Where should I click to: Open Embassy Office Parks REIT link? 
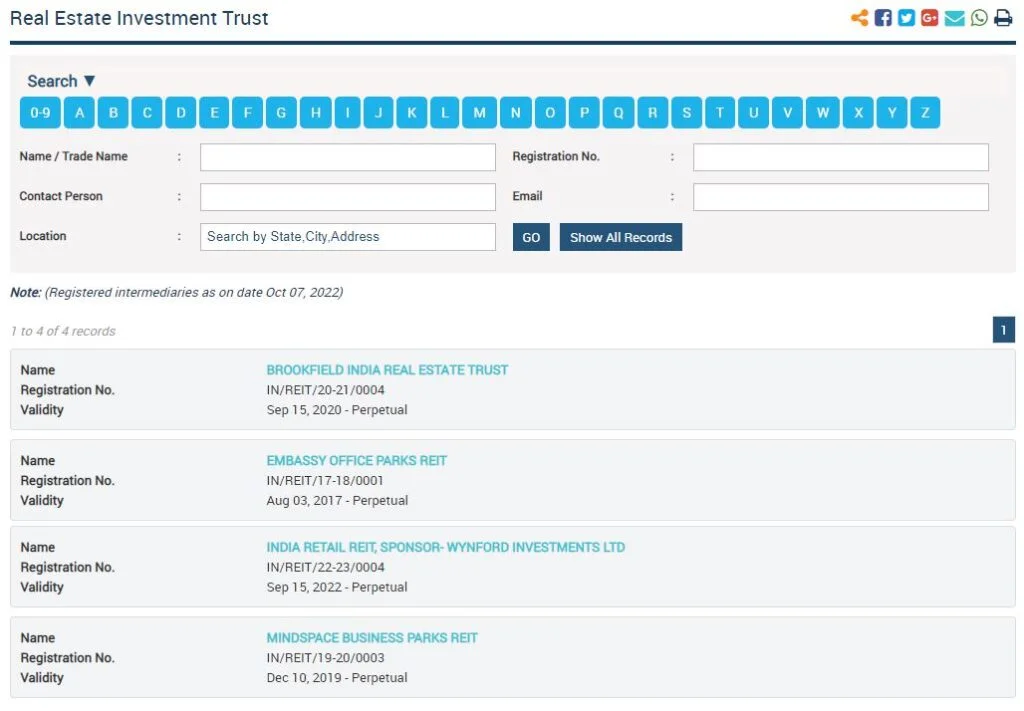(357, 461)
